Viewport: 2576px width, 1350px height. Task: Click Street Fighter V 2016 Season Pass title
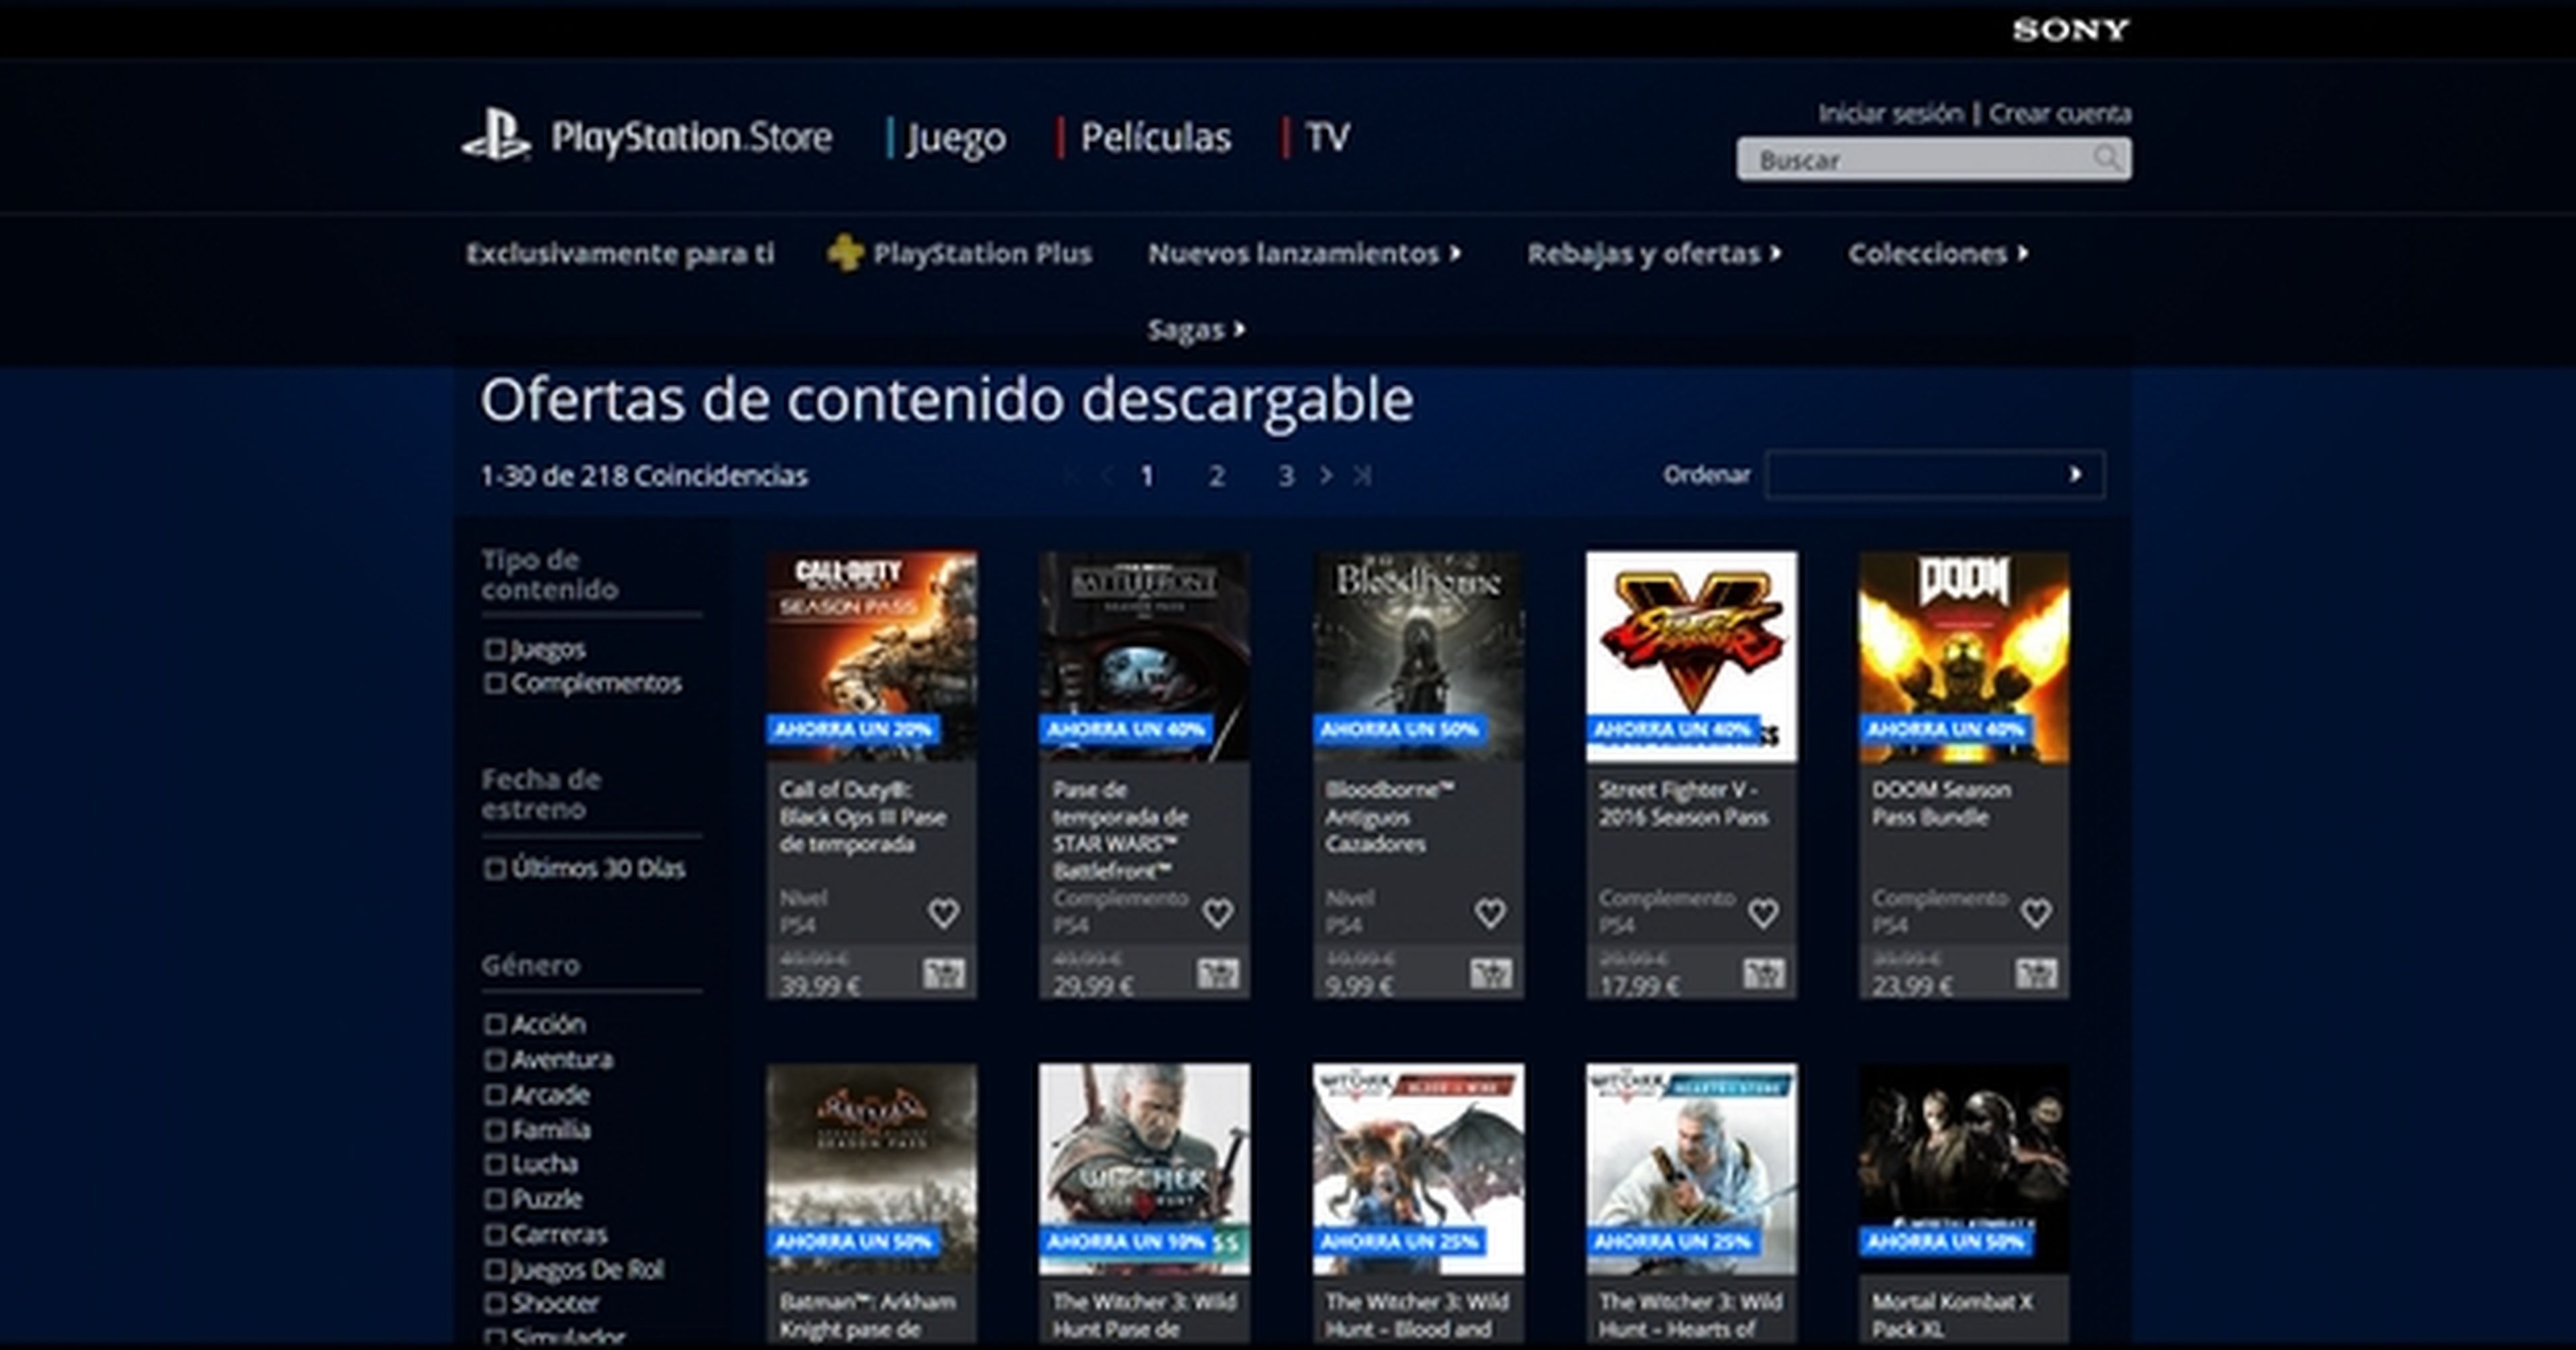coord(1683,803)
